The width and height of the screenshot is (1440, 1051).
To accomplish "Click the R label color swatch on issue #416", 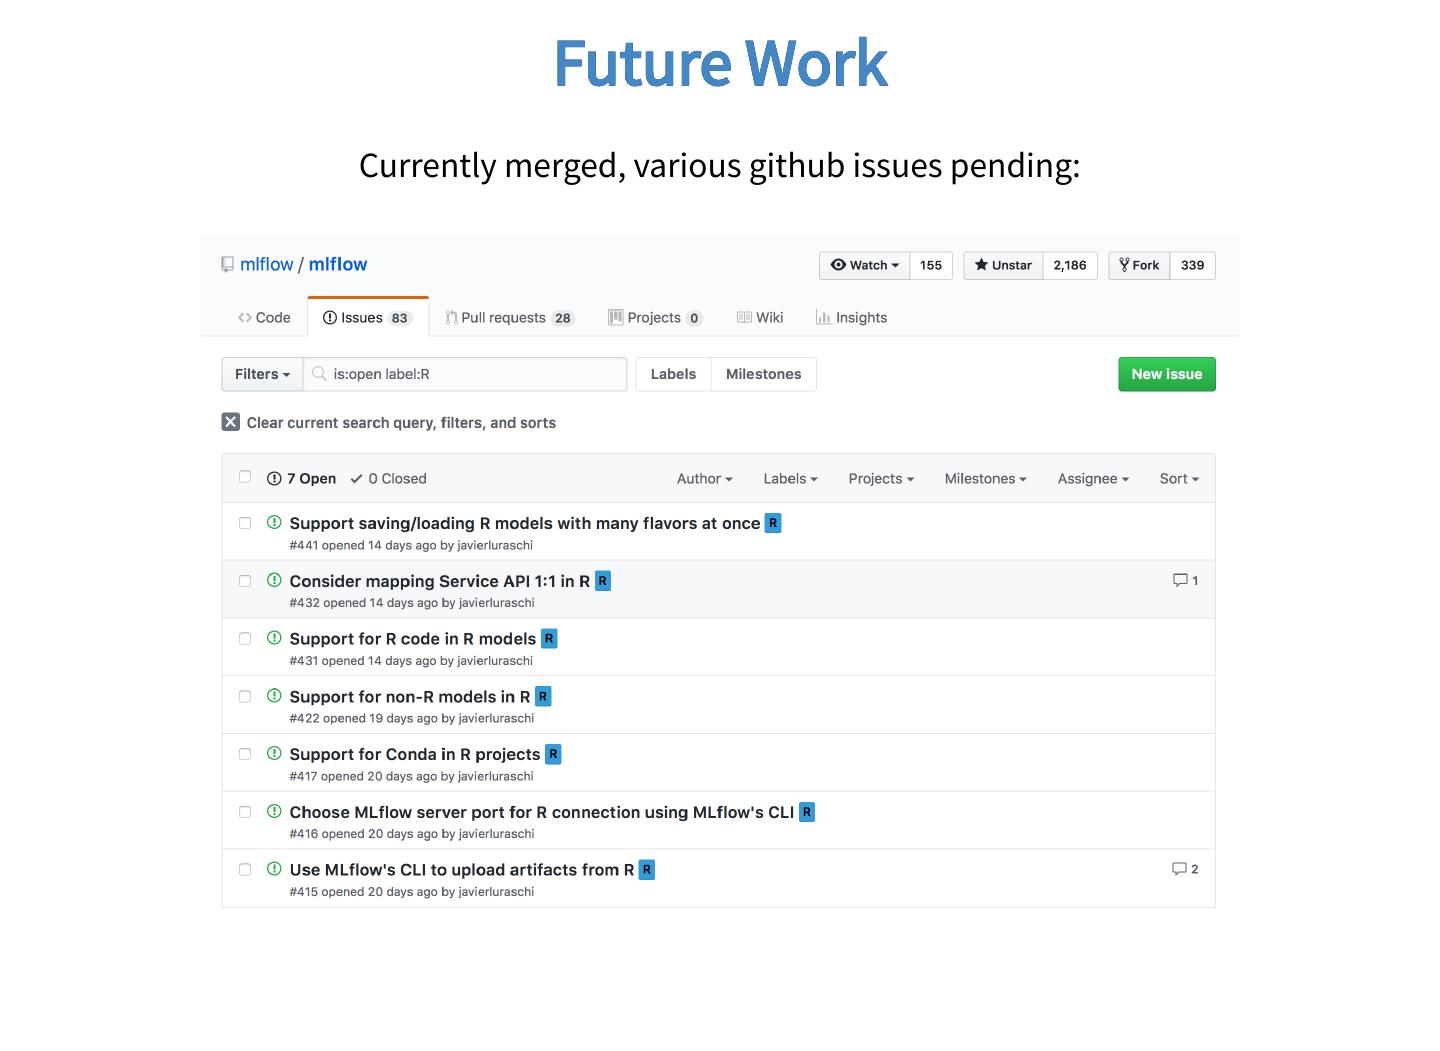I will point(807,812).
